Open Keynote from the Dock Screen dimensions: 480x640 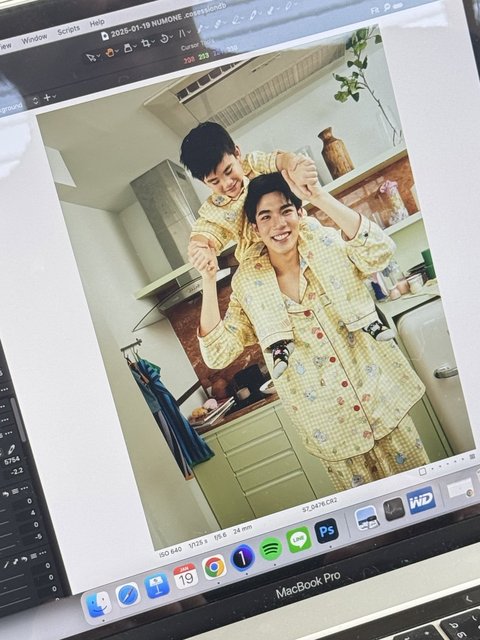click(x=157, y=586)
